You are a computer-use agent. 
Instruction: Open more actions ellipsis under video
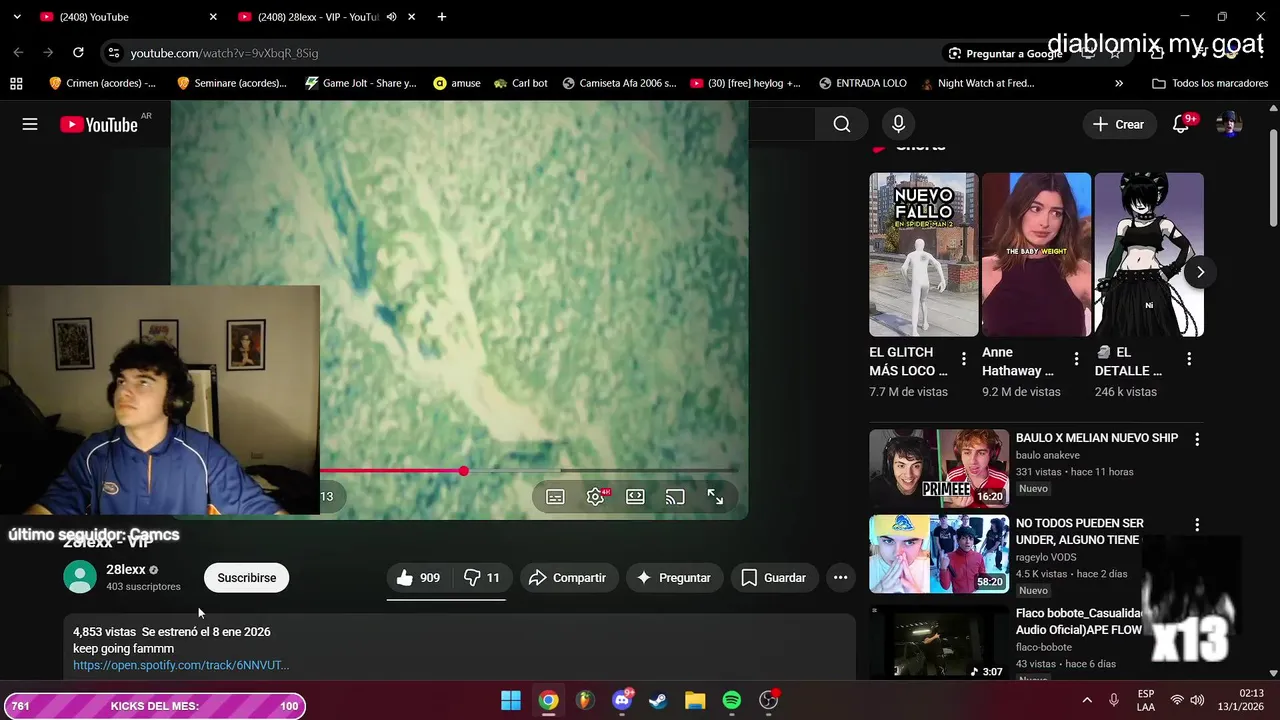coord(840,578)
